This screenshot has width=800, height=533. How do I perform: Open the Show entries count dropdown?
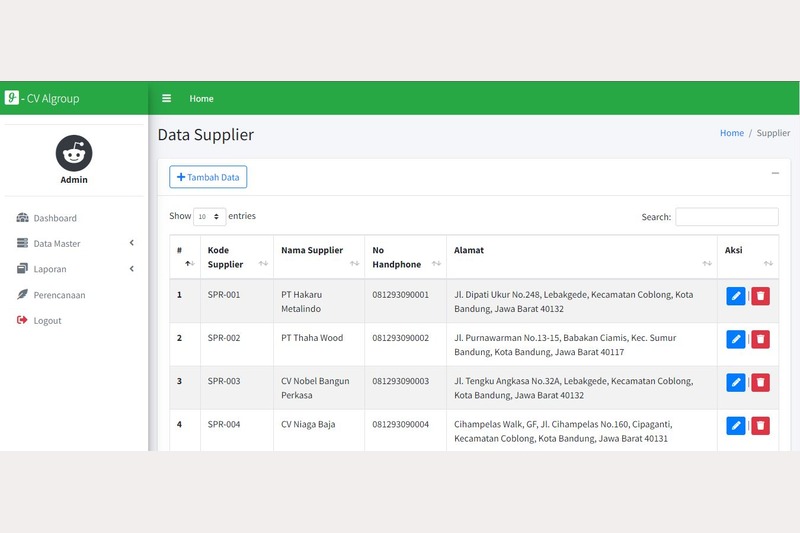[x=210, y=217]
